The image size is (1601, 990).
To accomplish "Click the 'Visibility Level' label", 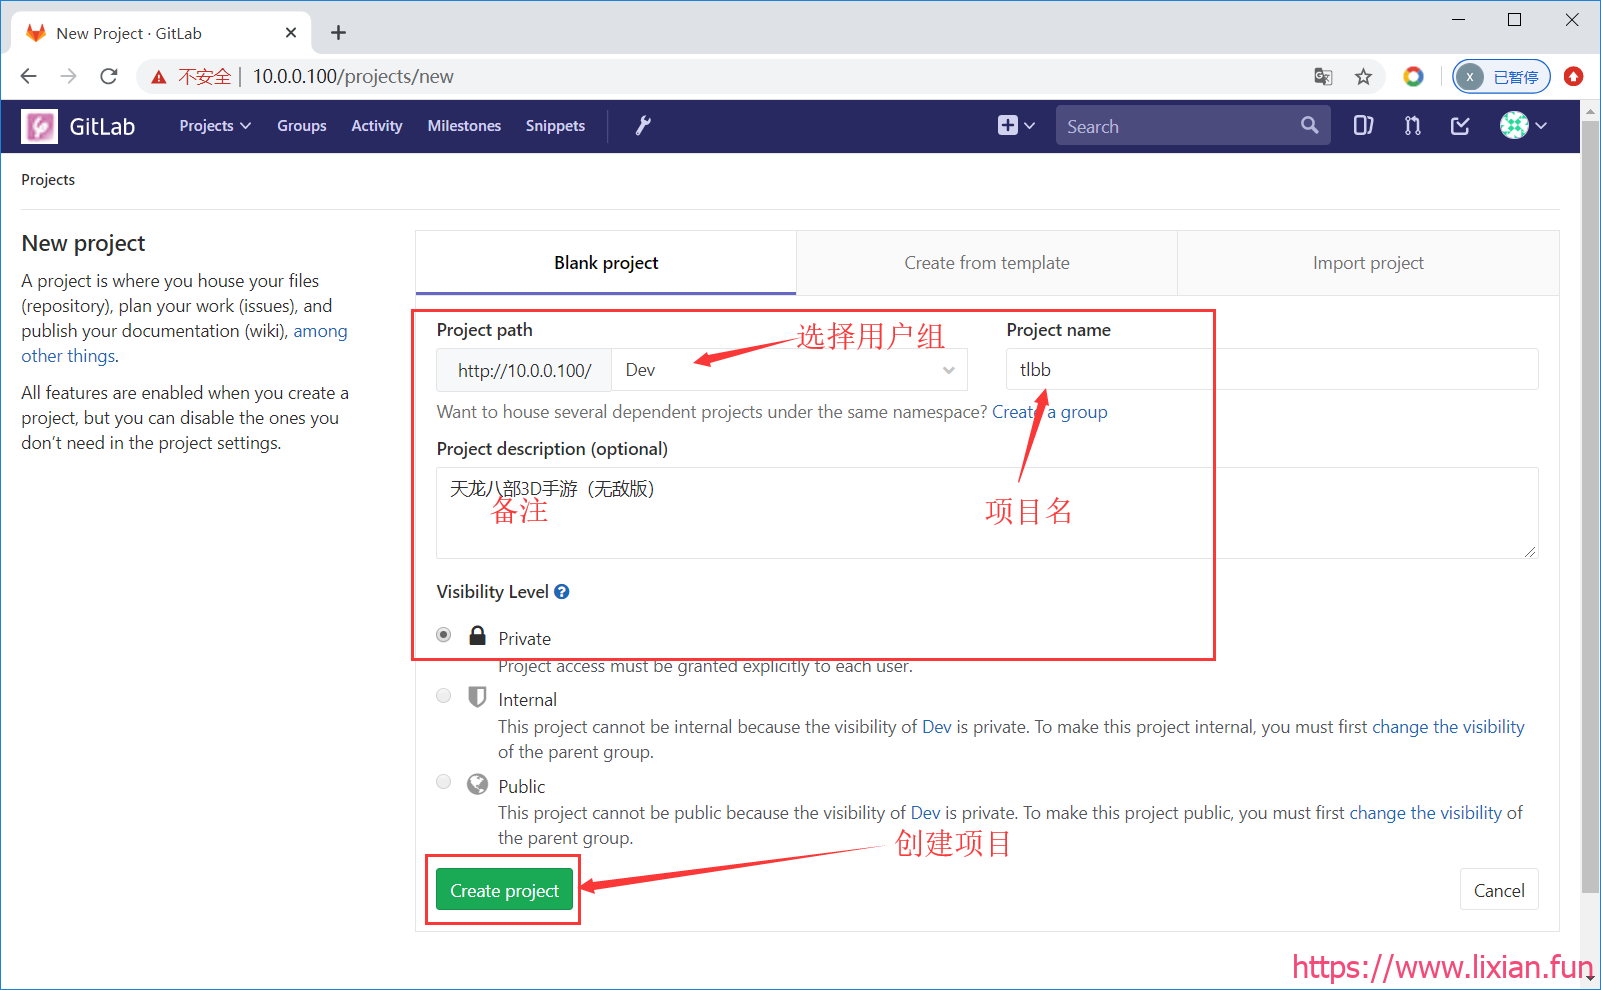I will tap(493, 592).
